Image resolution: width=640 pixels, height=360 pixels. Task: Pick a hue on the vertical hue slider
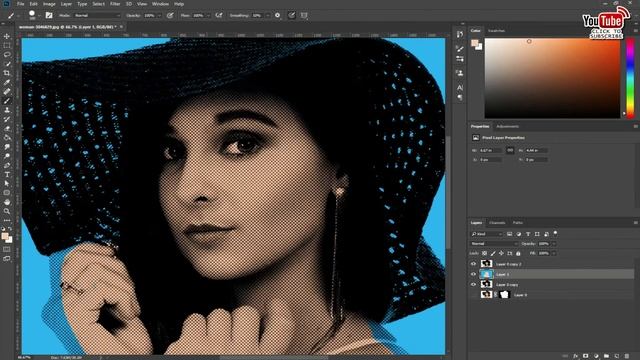[x=630, y=78]
